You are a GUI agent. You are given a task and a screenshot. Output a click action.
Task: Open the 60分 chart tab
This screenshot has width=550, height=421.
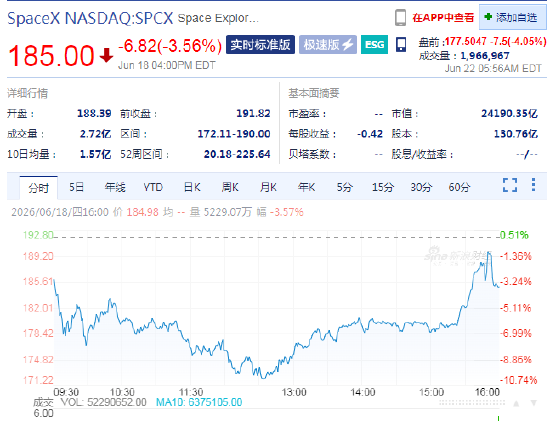459,187
